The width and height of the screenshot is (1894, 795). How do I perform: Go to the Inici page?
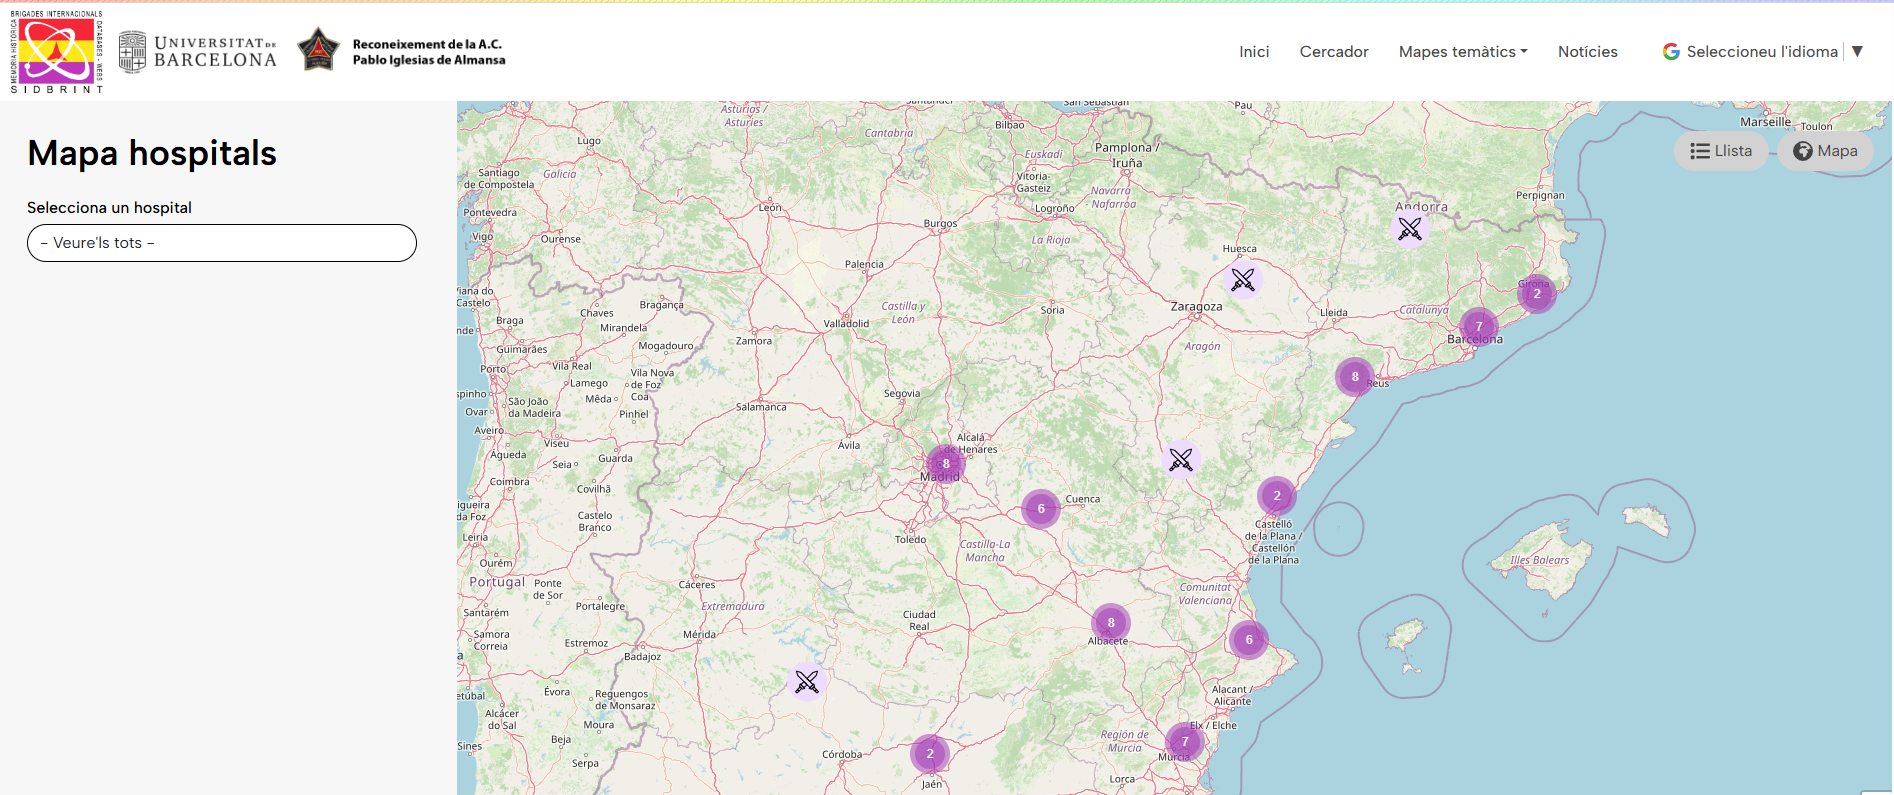1254,52
